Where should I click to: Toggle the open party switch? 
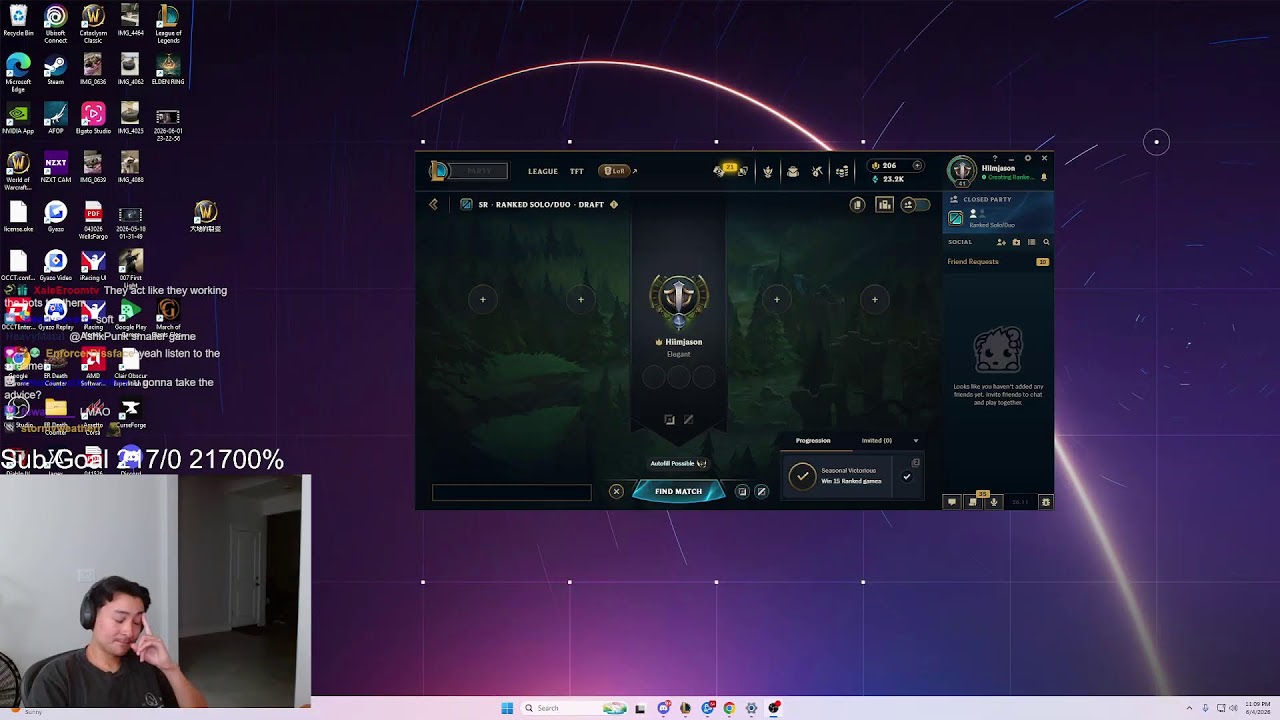coord(915,204)
